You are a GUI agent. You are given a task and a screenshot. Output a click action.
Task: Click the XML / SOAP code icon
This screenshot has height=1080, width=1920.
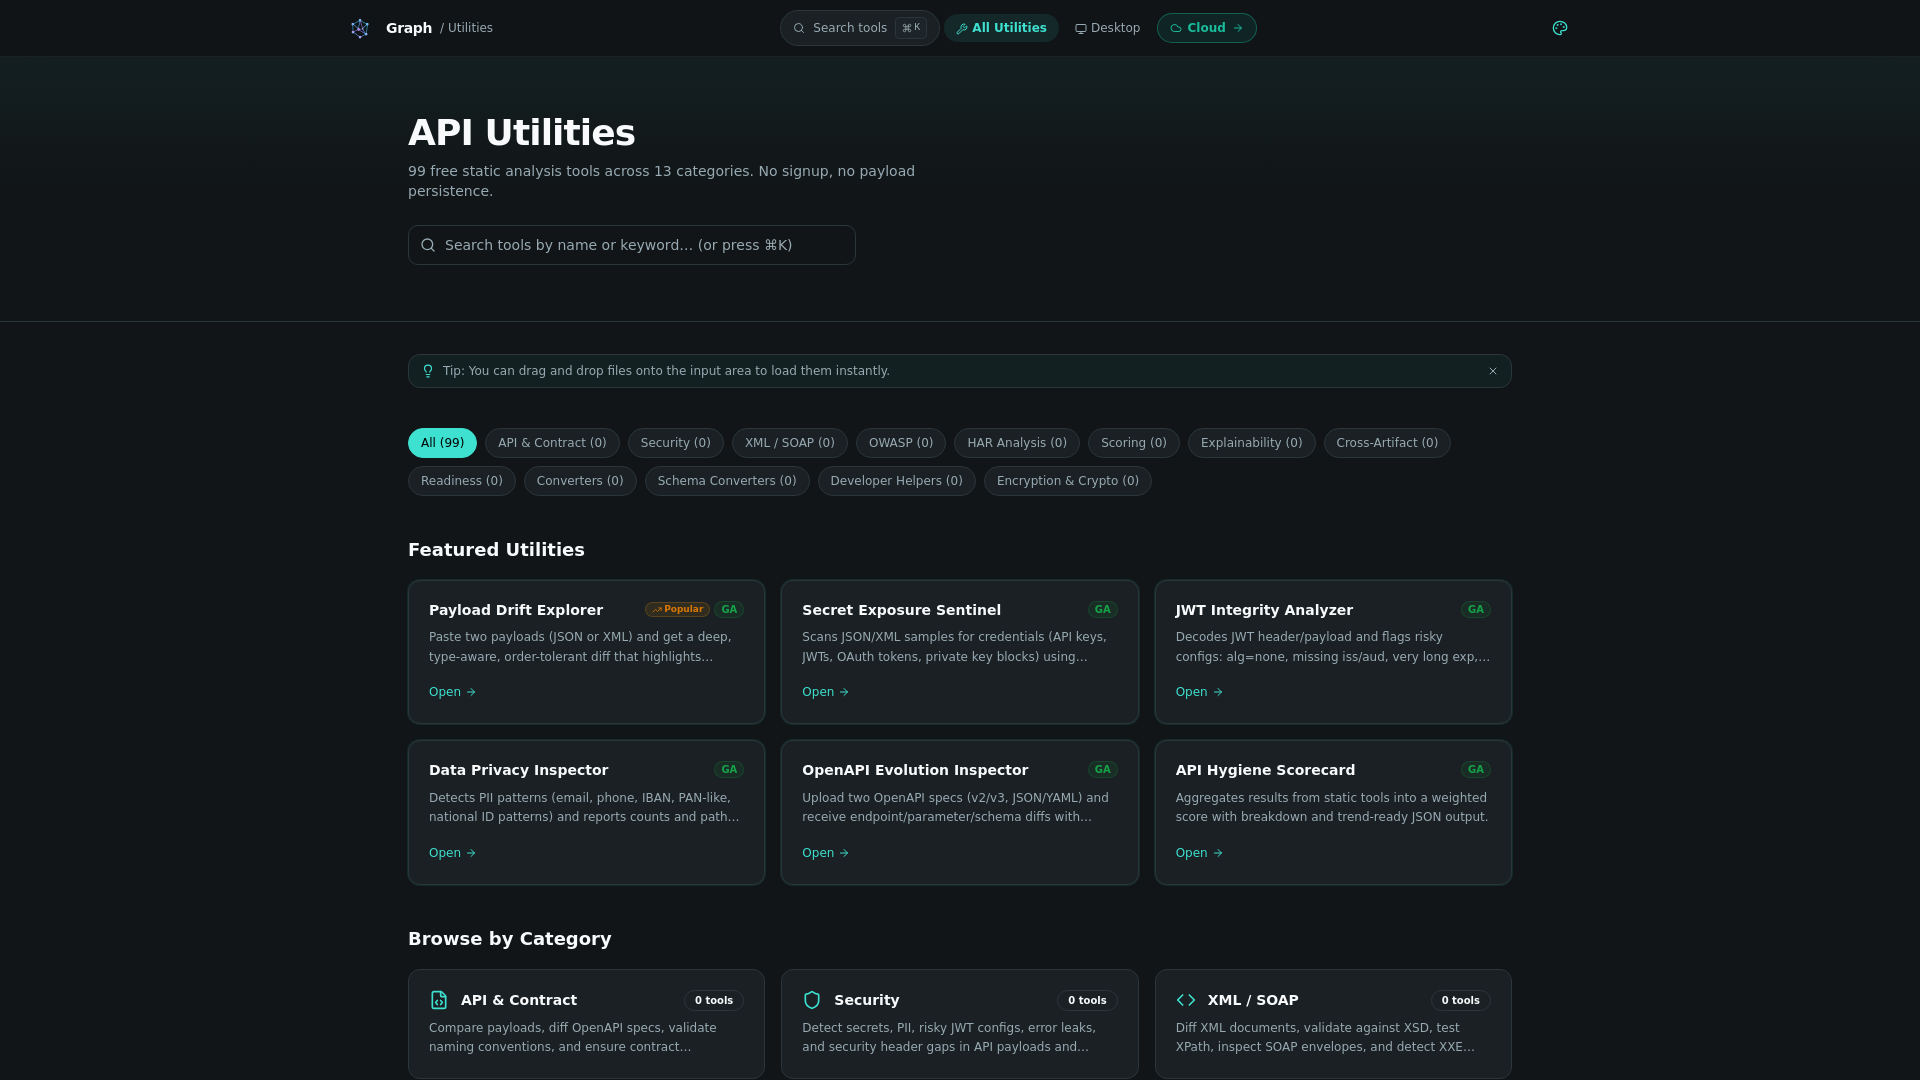click(x=1186, y=1000)
